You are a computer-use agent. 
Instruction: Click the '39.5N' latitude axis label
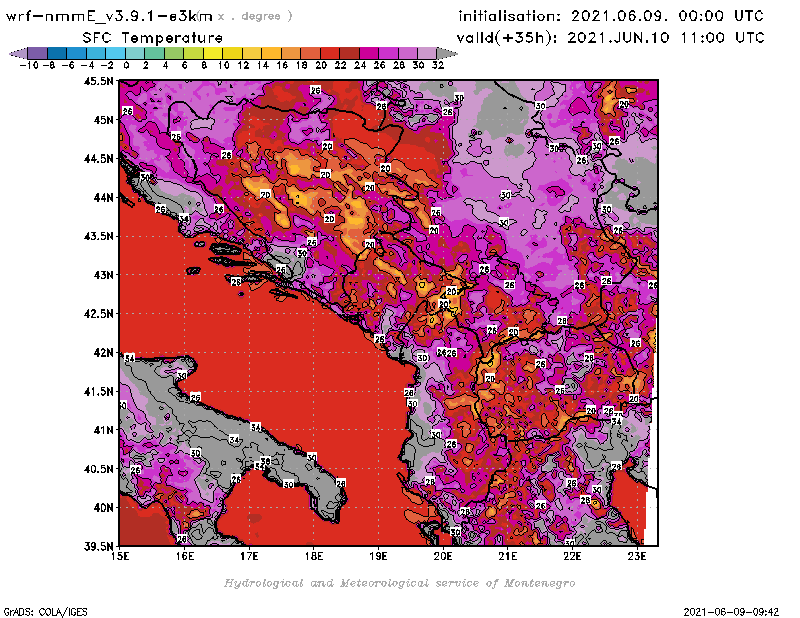[x=98, y=547]
